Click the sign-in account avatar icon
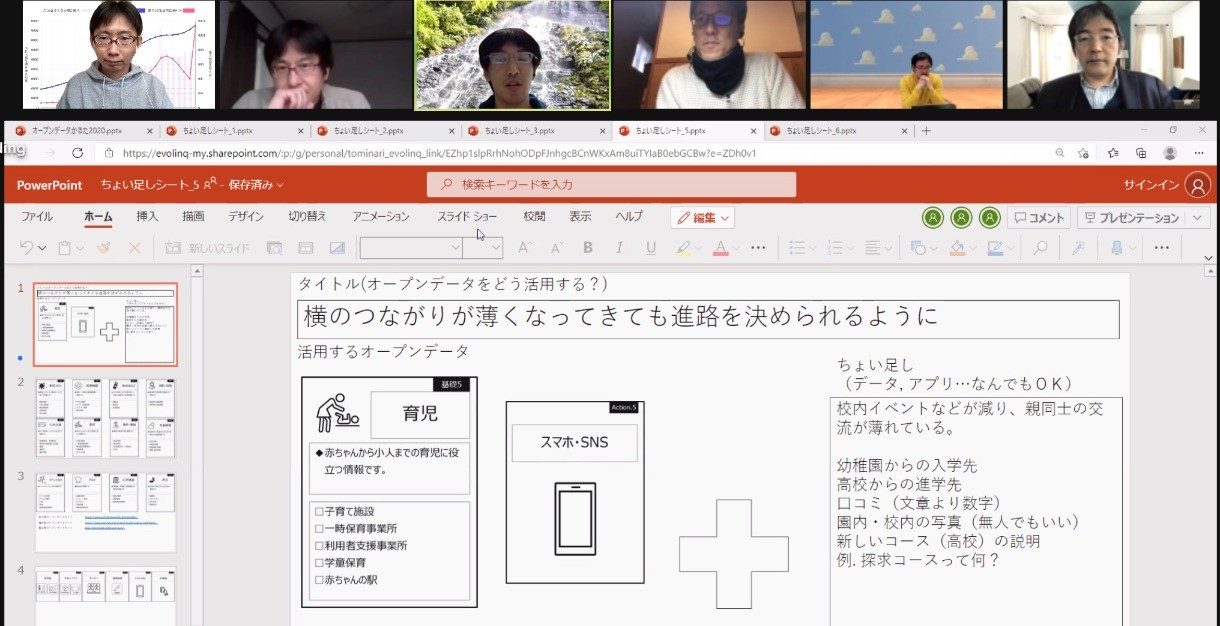 tap(1197, 185)
